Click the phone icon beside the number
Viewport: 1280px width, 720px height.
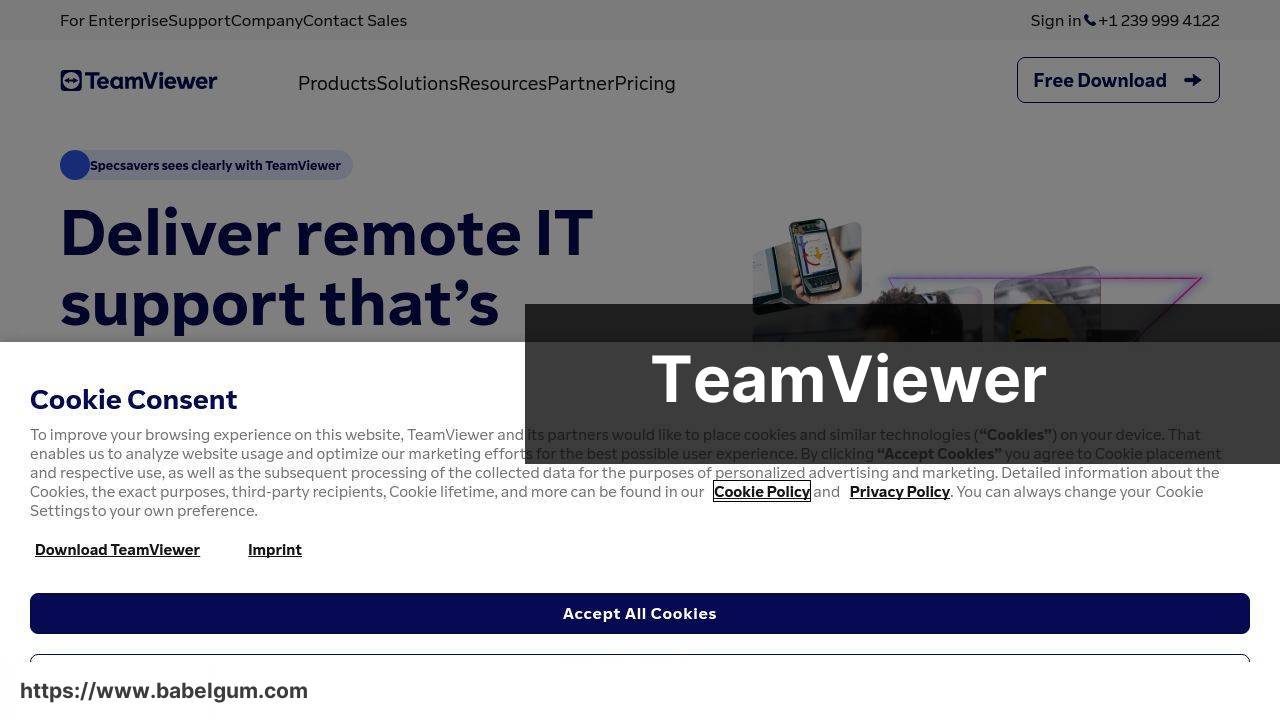1090,20
